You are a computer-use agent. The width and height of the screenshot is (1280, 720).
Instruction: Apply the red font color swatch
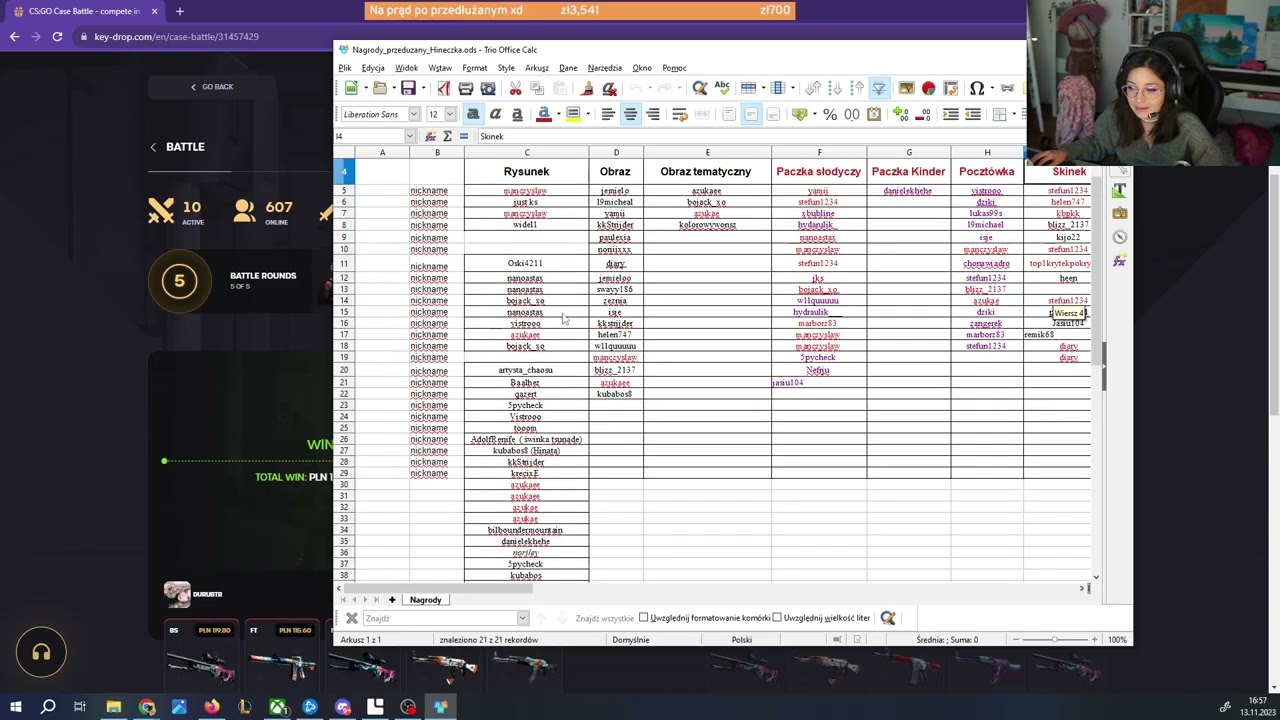[543, 114]
